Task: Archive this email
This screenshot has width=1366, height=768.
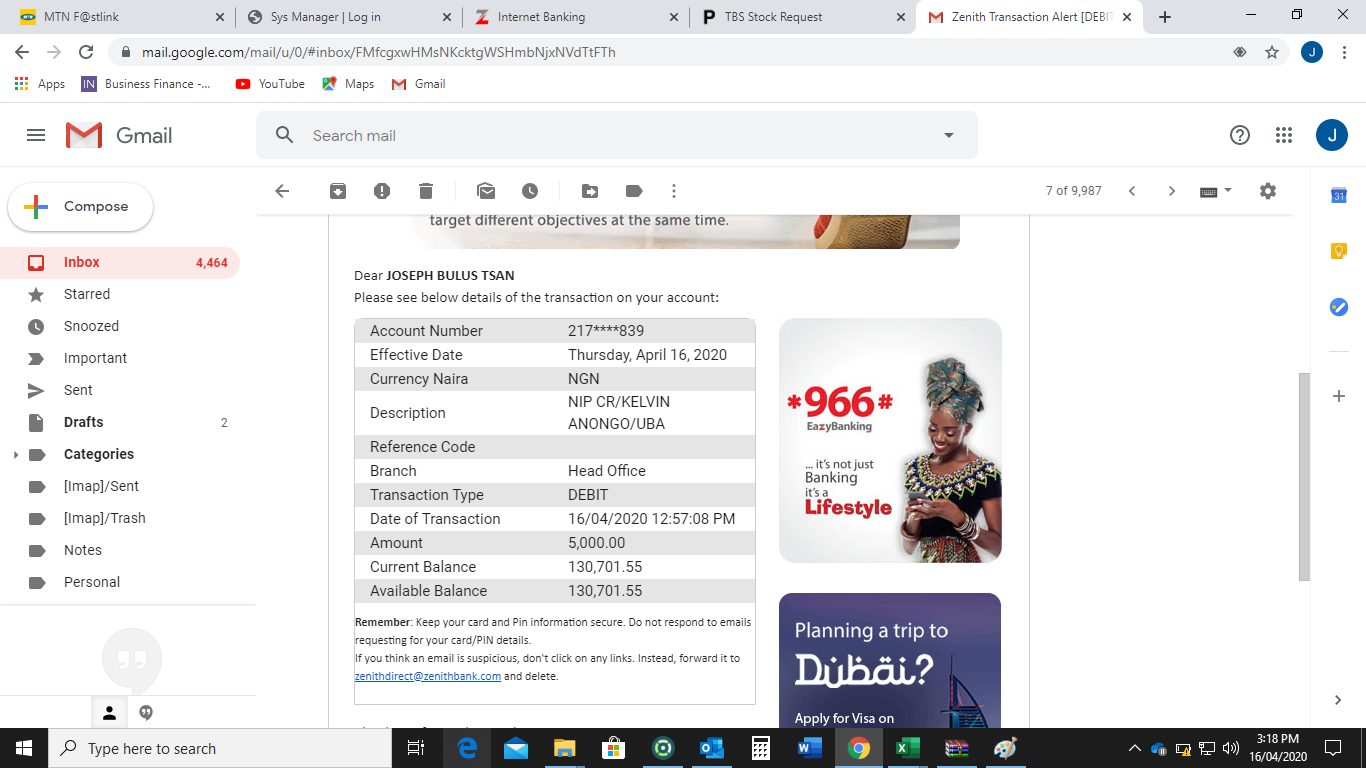Action: click(338, 191)
